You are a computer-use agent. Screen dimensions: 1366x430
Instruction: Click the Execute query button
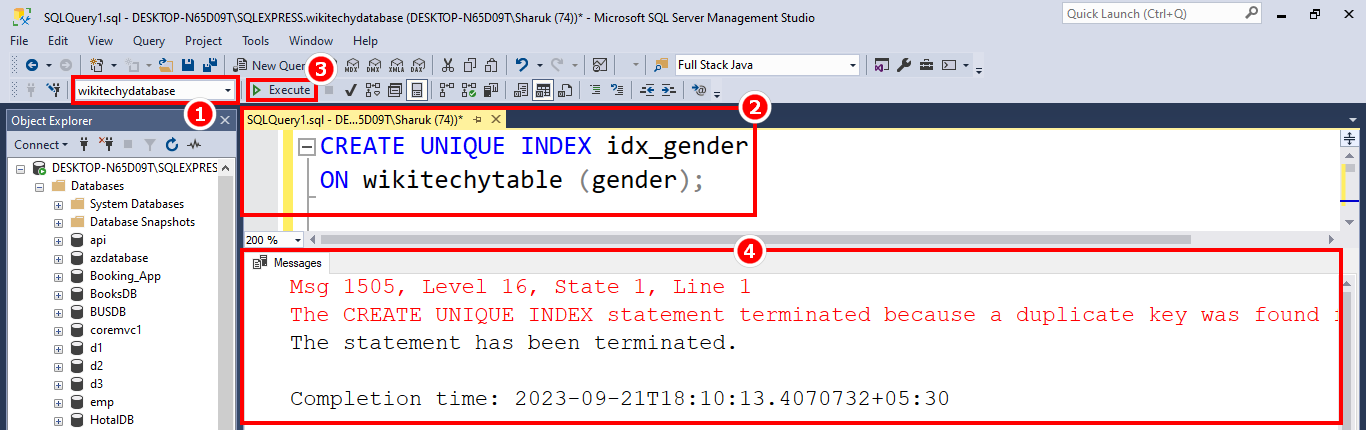282,90
